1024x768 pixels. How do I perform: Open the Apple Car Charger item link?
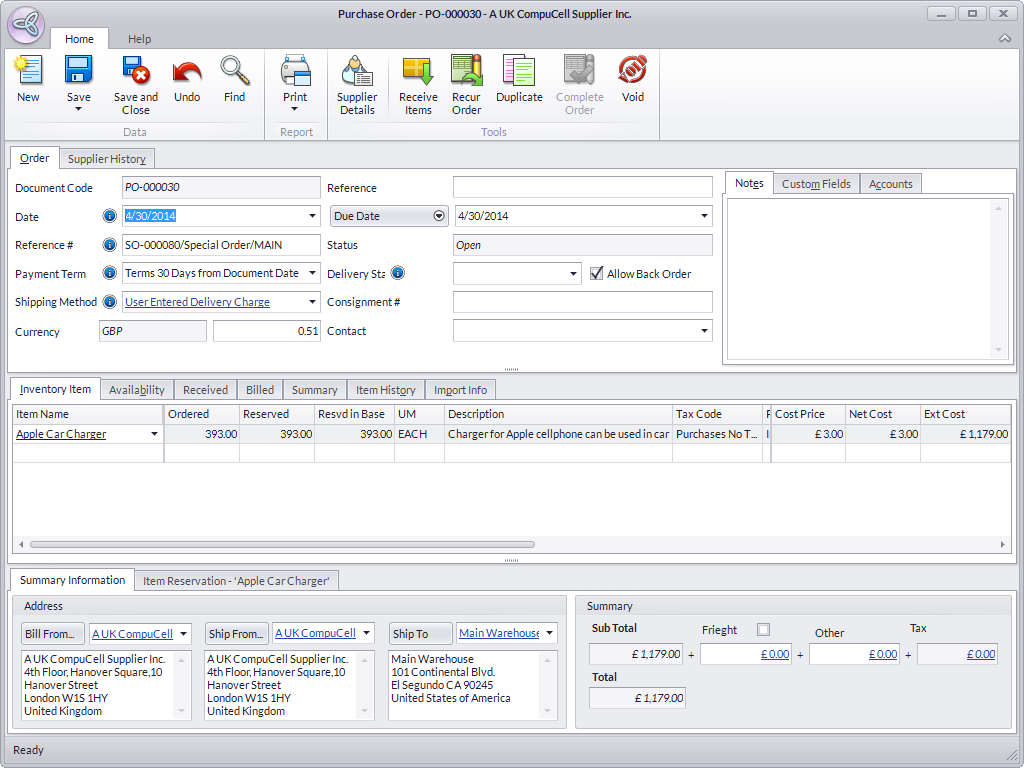(61, 434)
